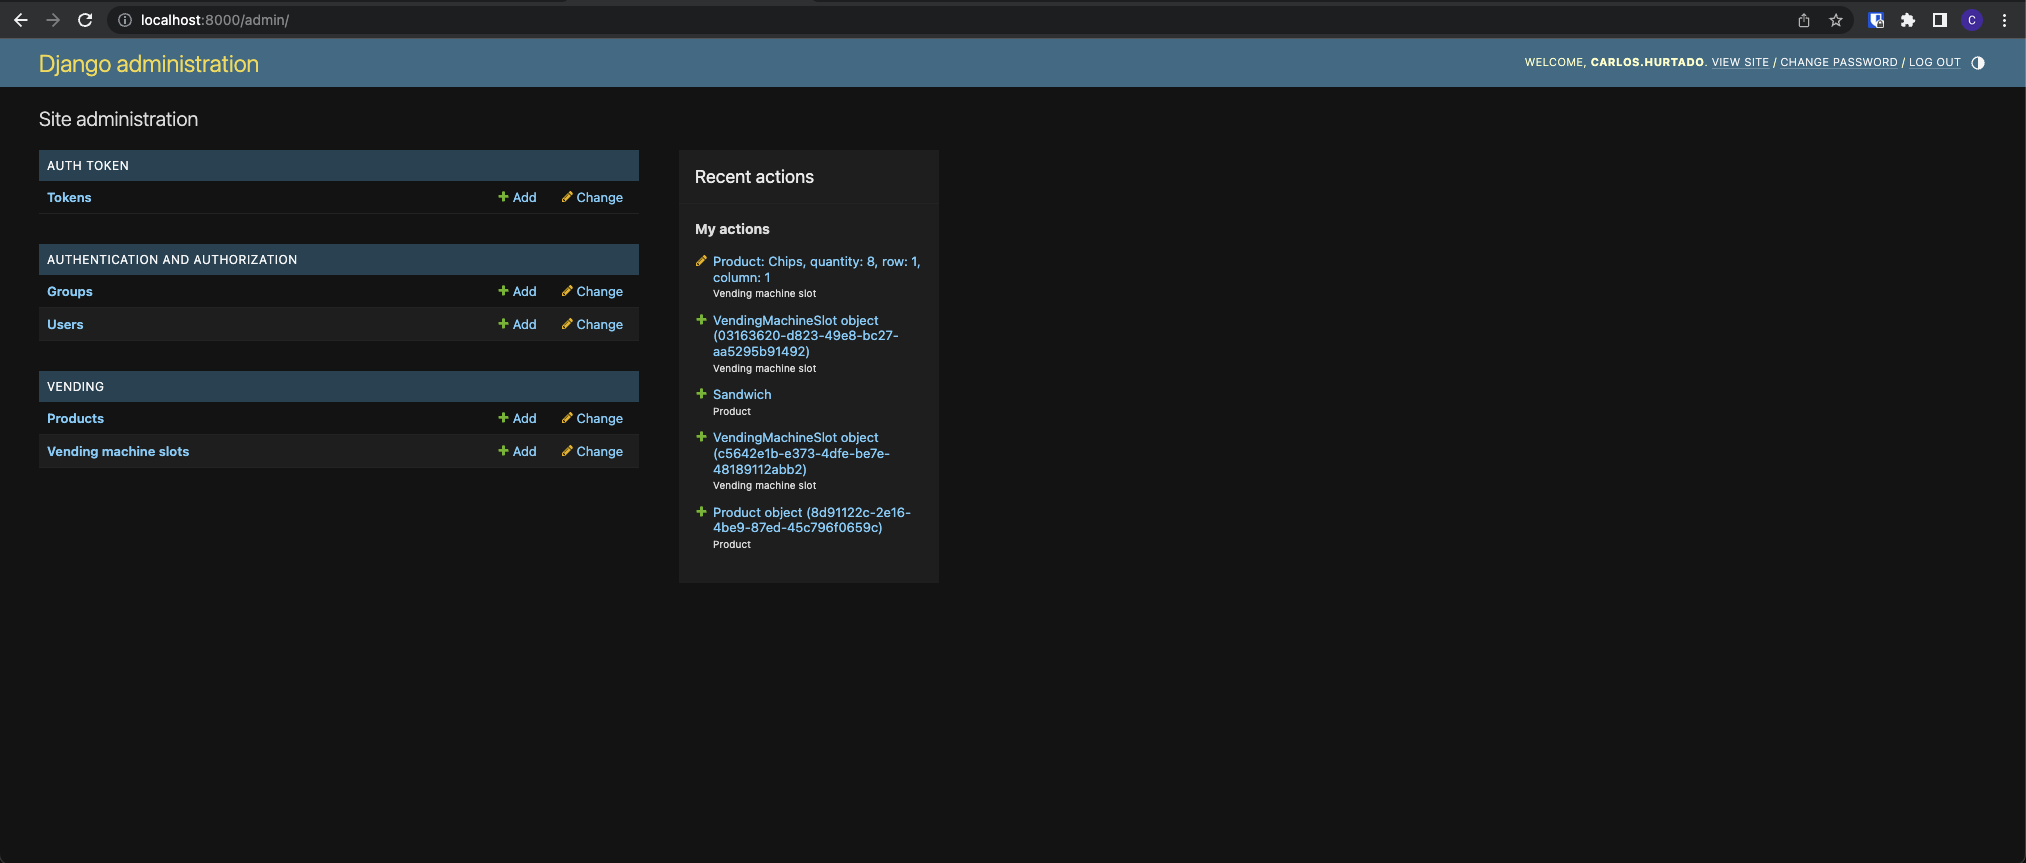This screenshot has width=2026, height=863.
Task: Open the profile avatar C
Action: 1972,20
